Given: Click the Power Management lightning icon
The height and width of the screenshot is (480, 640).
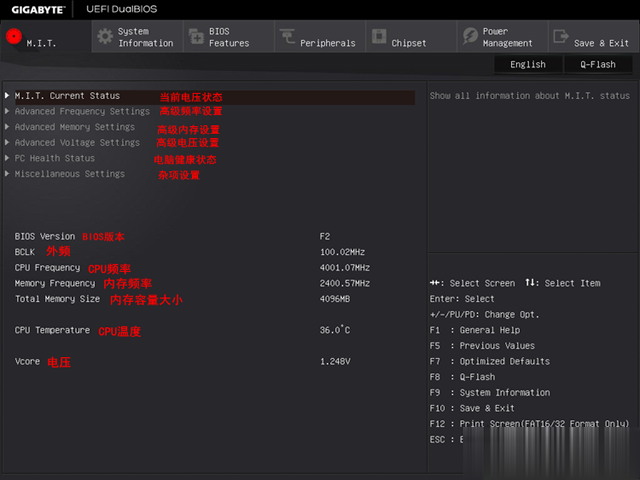Looking at the screenshot, I should 470,36.
